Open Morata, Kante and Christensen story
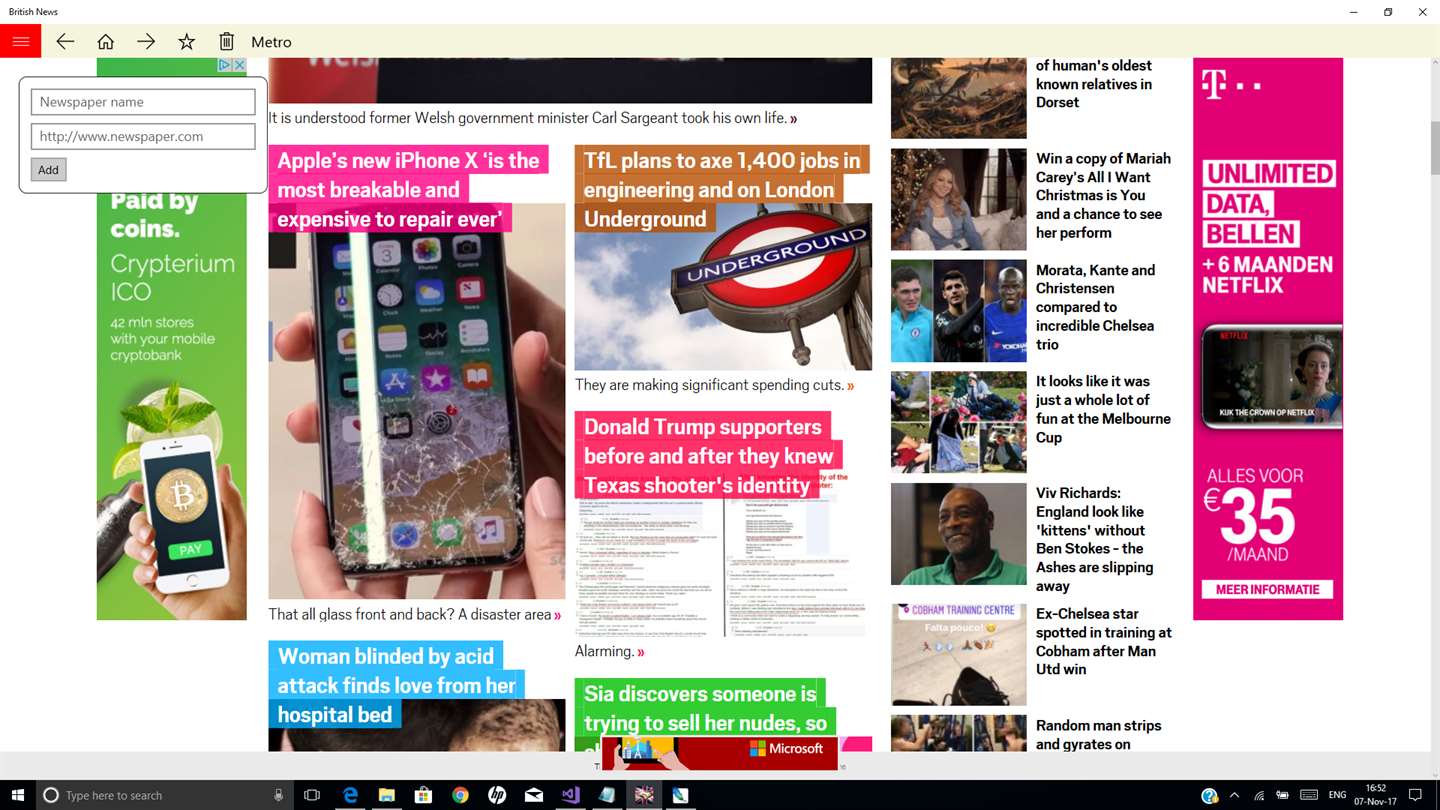Screen dimensions: 1440x810 click(1095, 307)
